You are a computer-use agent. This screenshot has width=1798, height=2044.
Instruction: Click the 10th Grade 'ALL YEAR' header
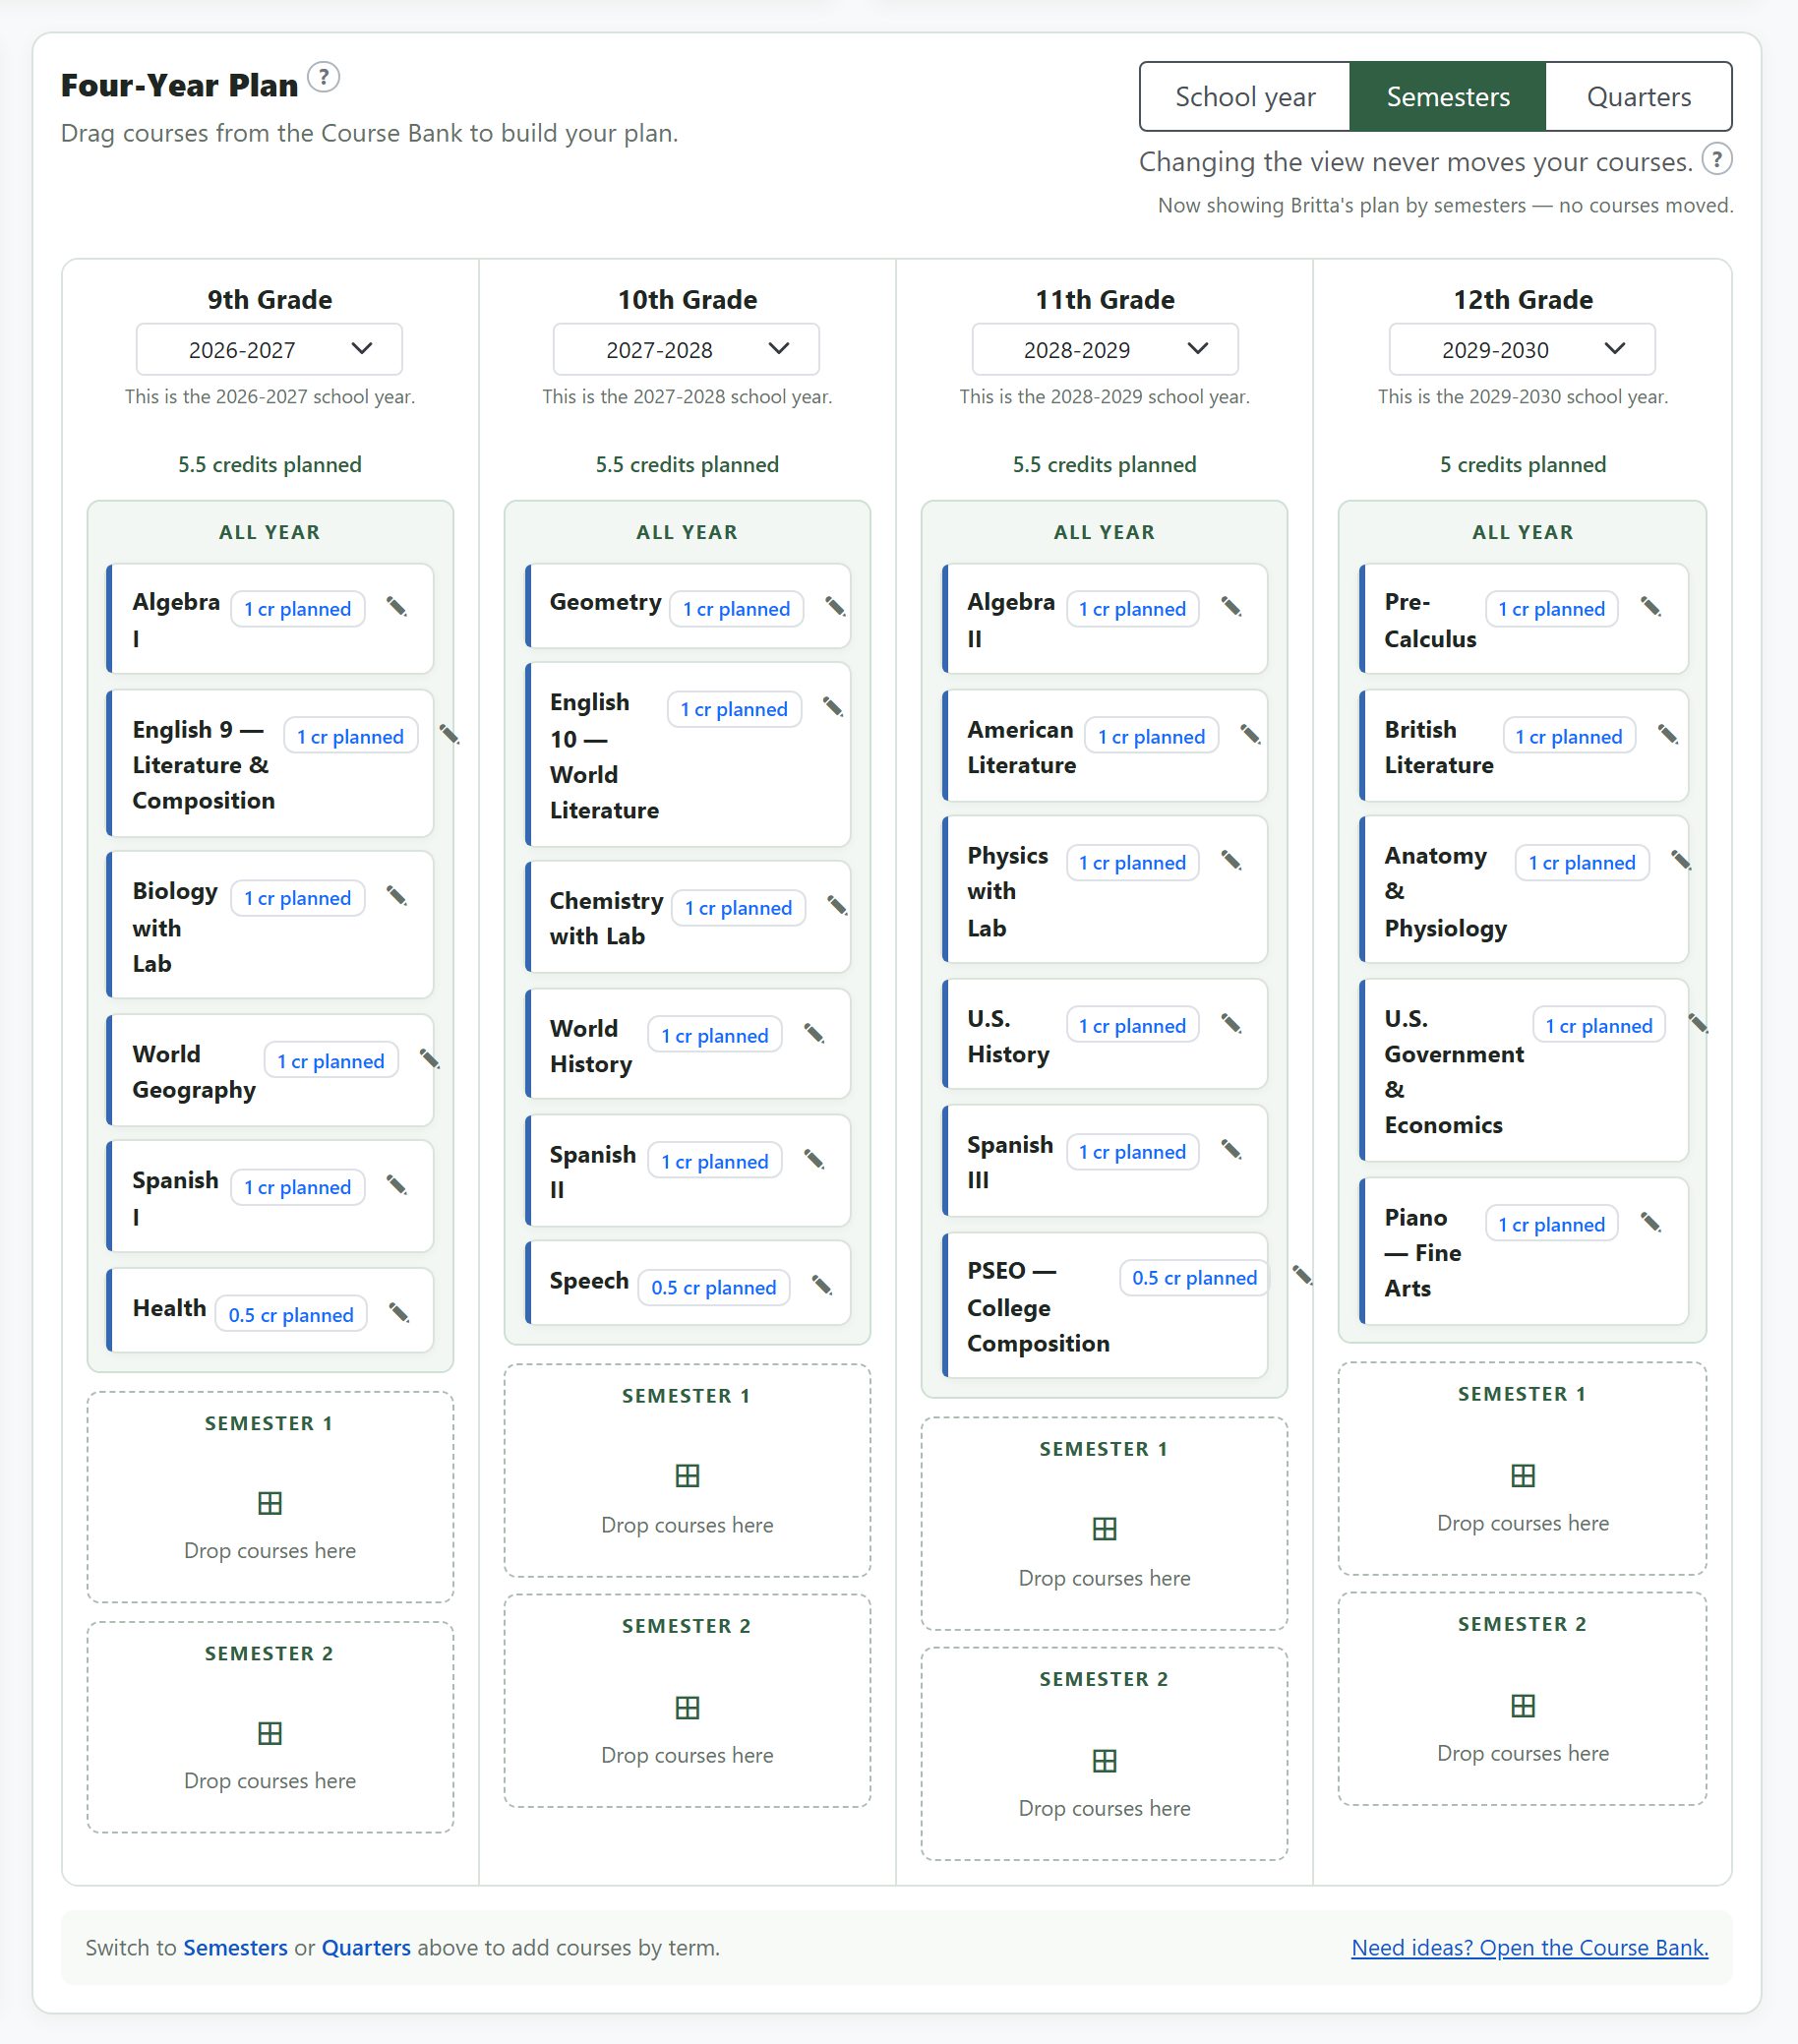[x=687, y=532]
